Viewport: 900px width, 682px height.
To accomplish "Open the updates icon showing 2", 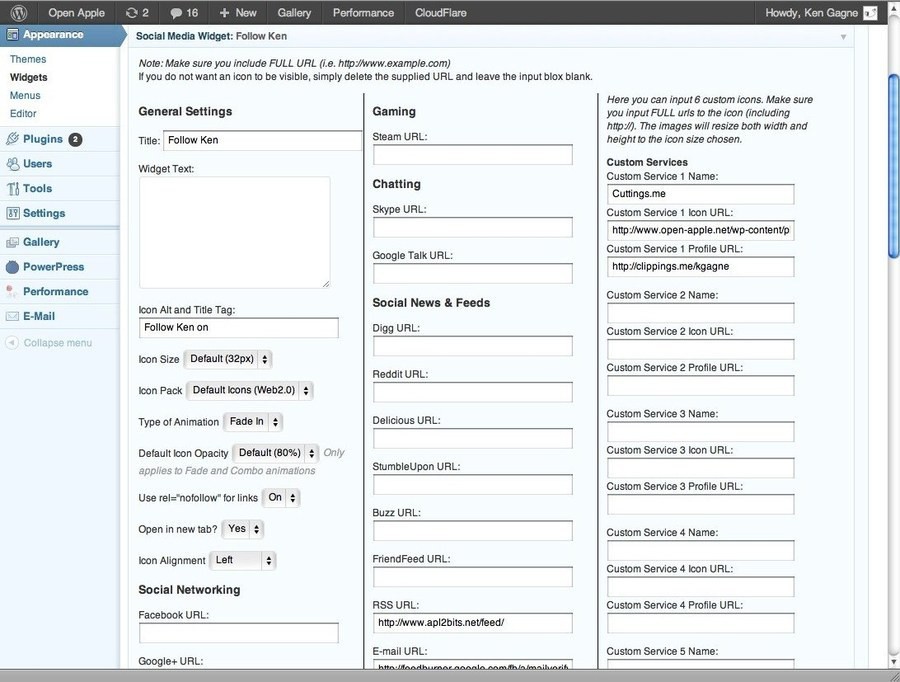I will click(x=132, y=13).
